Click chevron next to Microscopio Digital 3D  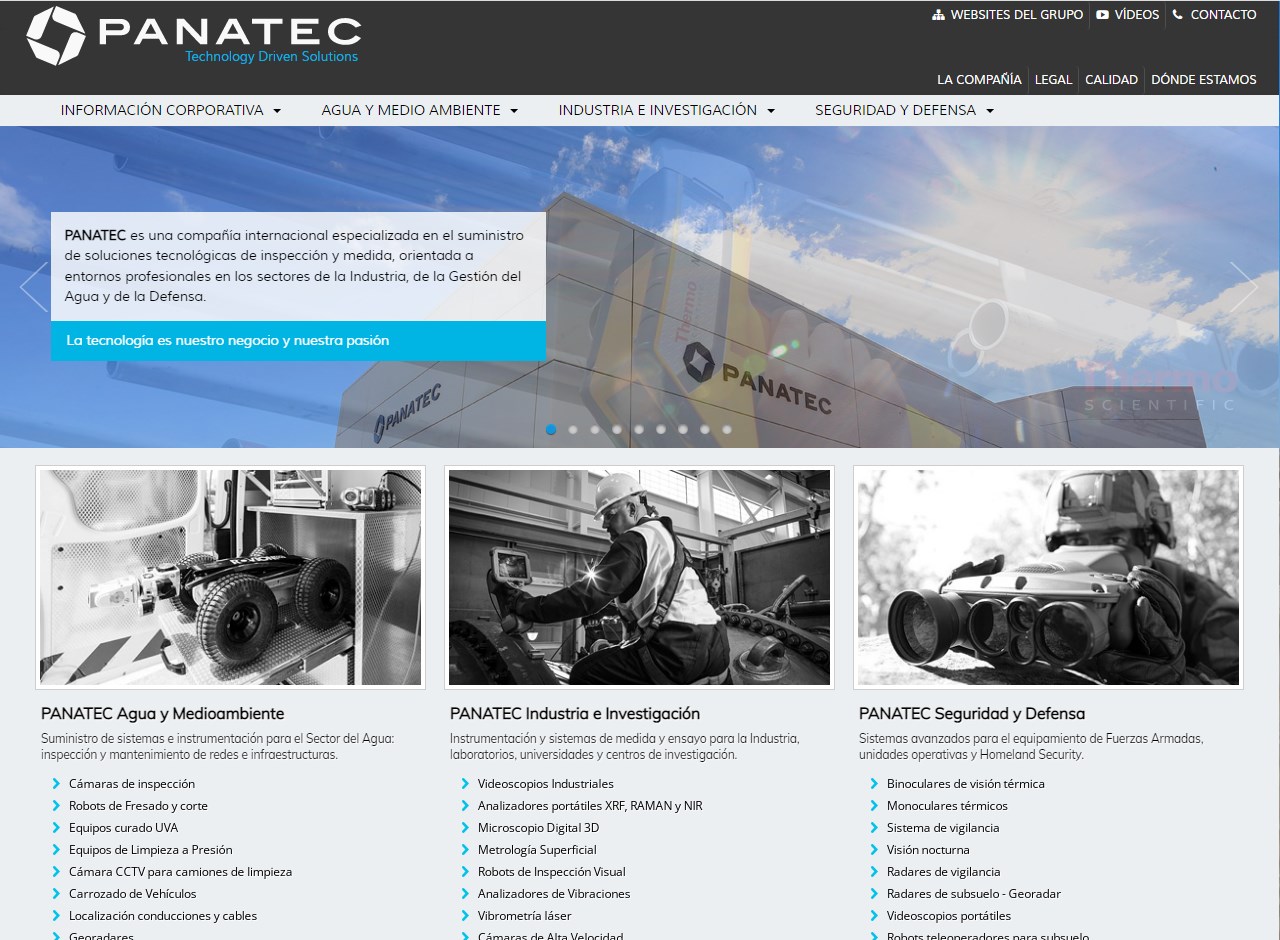(x=466, y=828)
